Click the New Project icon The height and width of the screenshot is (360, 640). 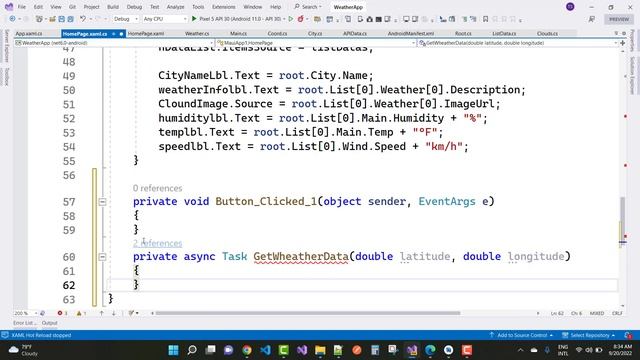point(39,19)
